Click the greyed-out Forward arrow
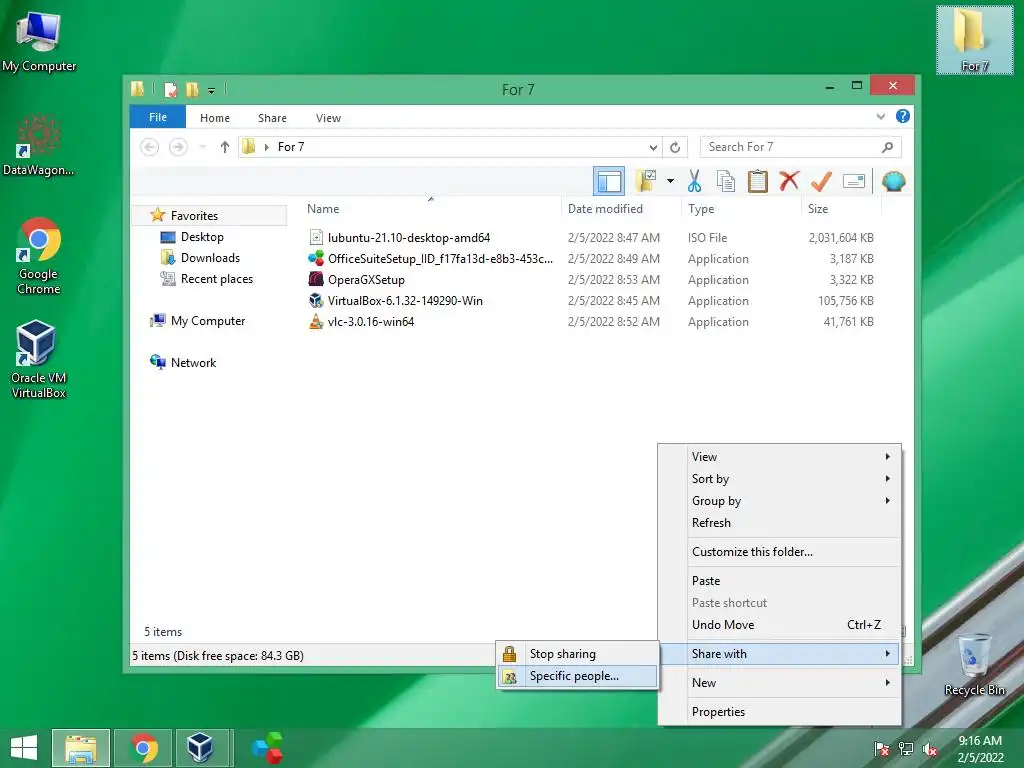Image resolution: width=1024 pixels, height=768 pixels. point(178,147)
